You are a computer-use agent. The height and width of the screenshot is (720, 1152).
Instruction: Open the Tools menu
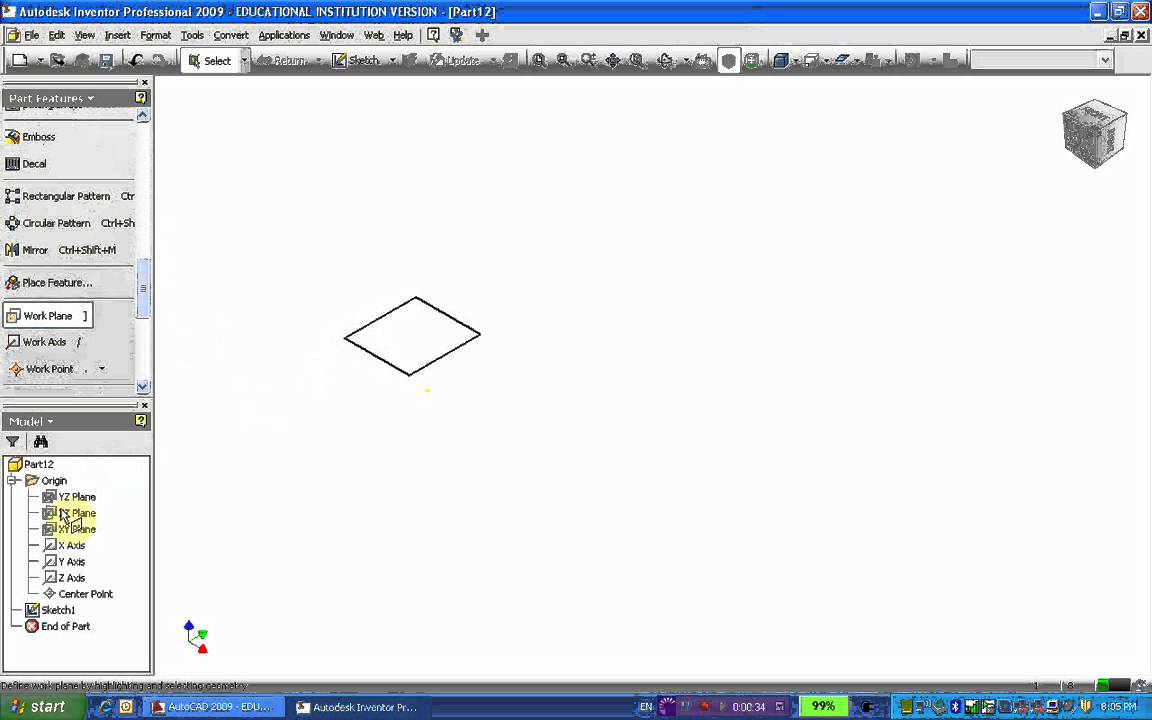click(192, 35)
